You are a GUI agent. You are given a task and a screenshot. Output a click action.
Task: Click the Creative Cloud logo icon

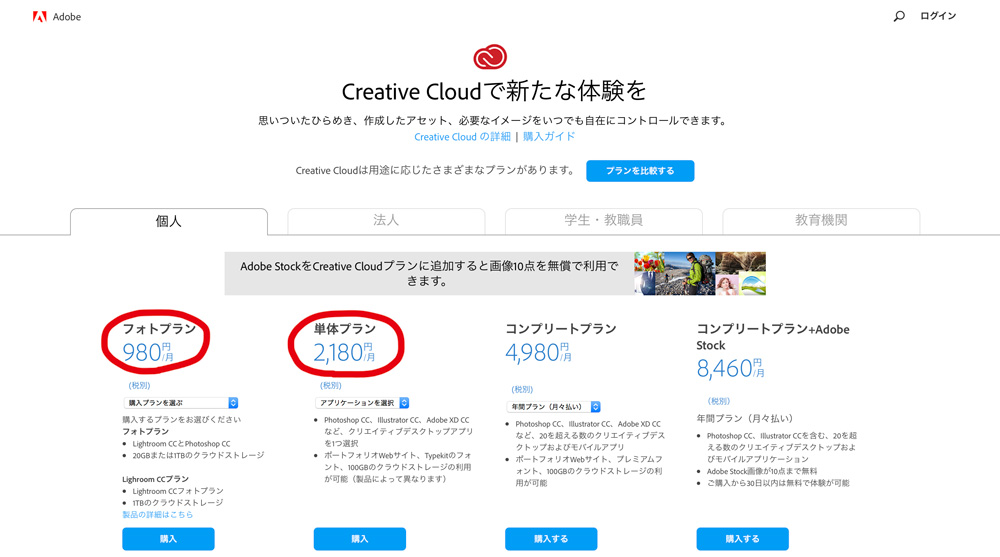(490, 57)
